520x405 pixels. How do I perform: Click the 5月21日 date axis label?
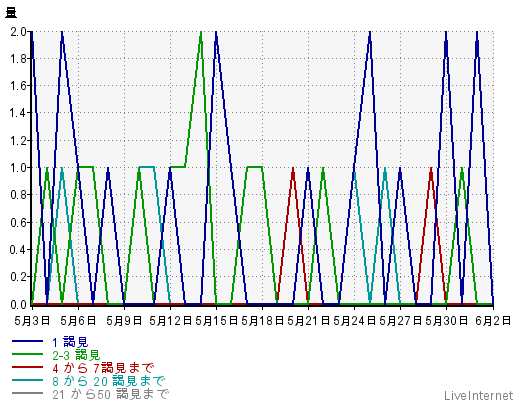[308, 321]
